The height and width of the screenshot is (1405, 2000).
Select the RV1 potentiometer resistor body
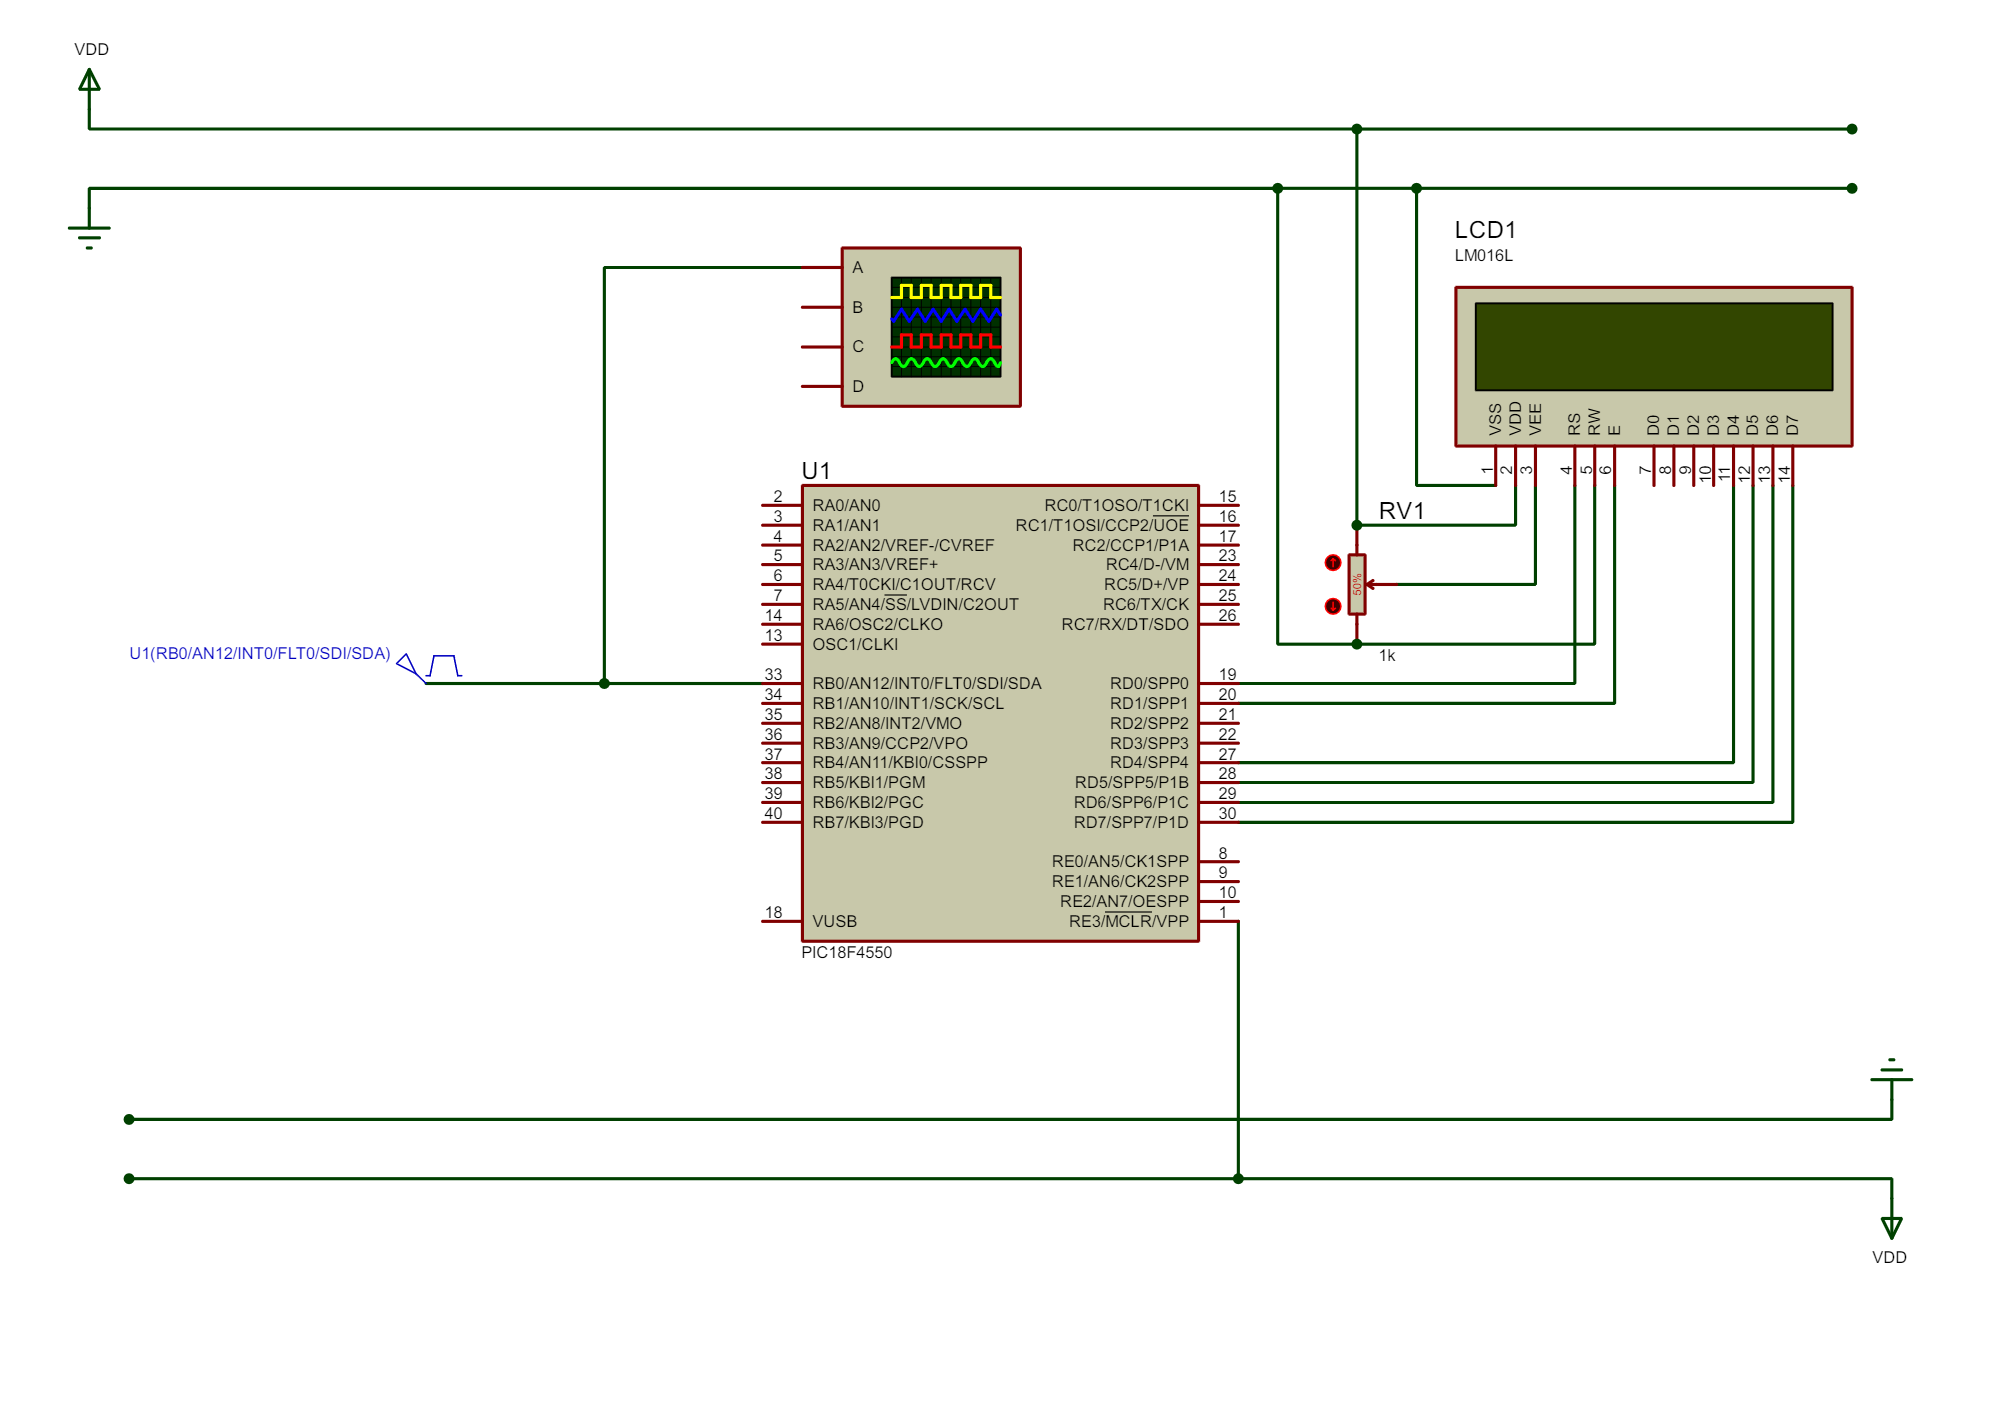pos(1356,584)
